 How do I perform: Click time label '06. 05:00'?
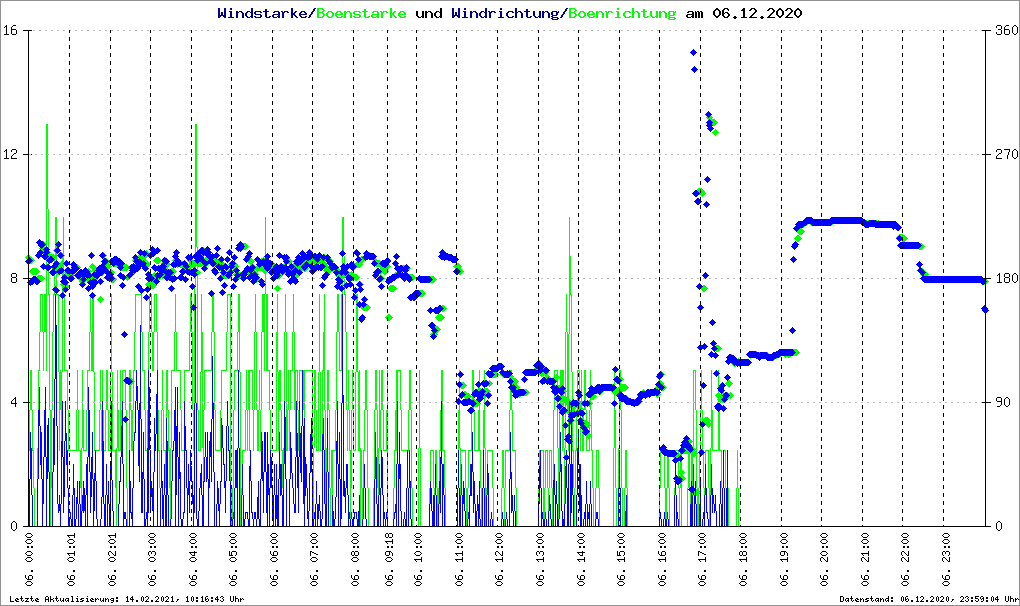(x=233, y=560)
